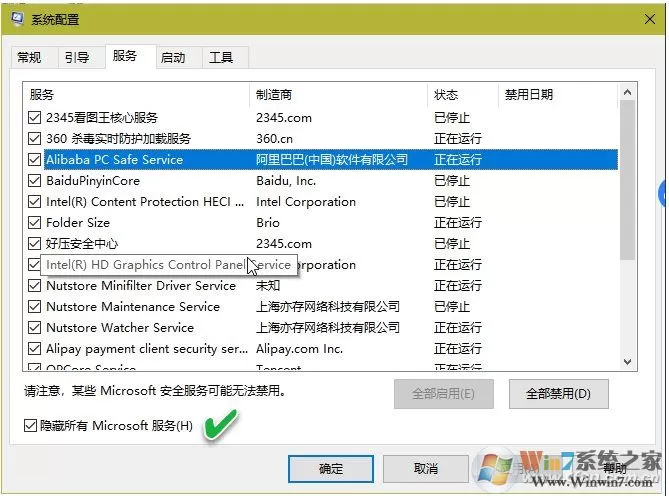Image resolution: width=669 pixels, height=496 pixels.
Task: Select Nutstore Maintenance Service name
Action: [133, 307]
